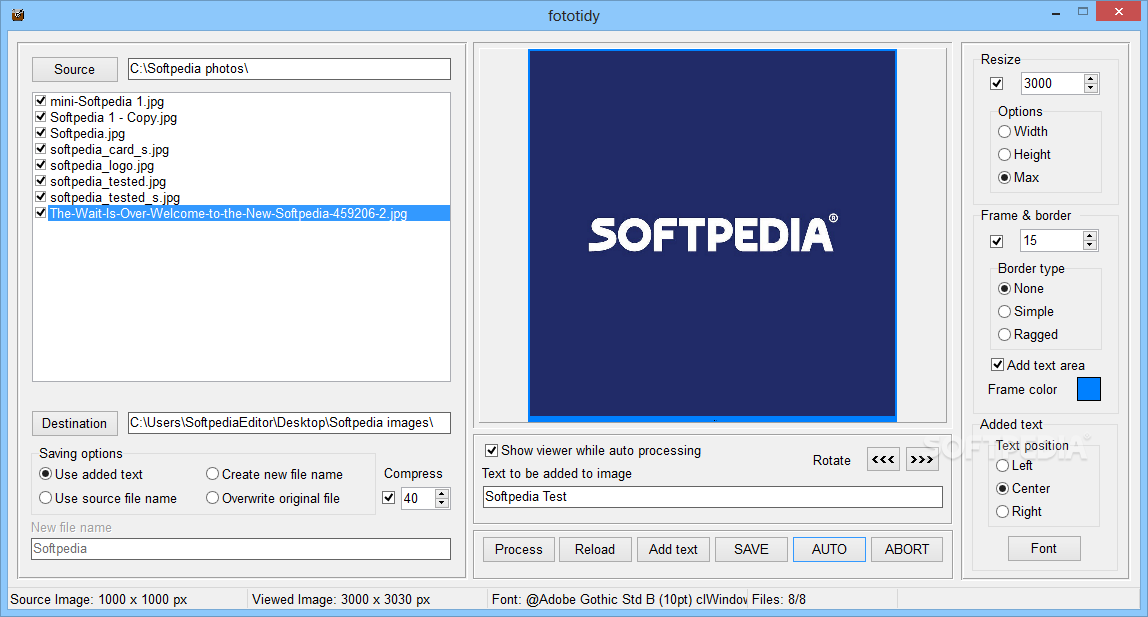Click the Softpedia preview image
Viewport: 1148px width, 617px height.
712,234
